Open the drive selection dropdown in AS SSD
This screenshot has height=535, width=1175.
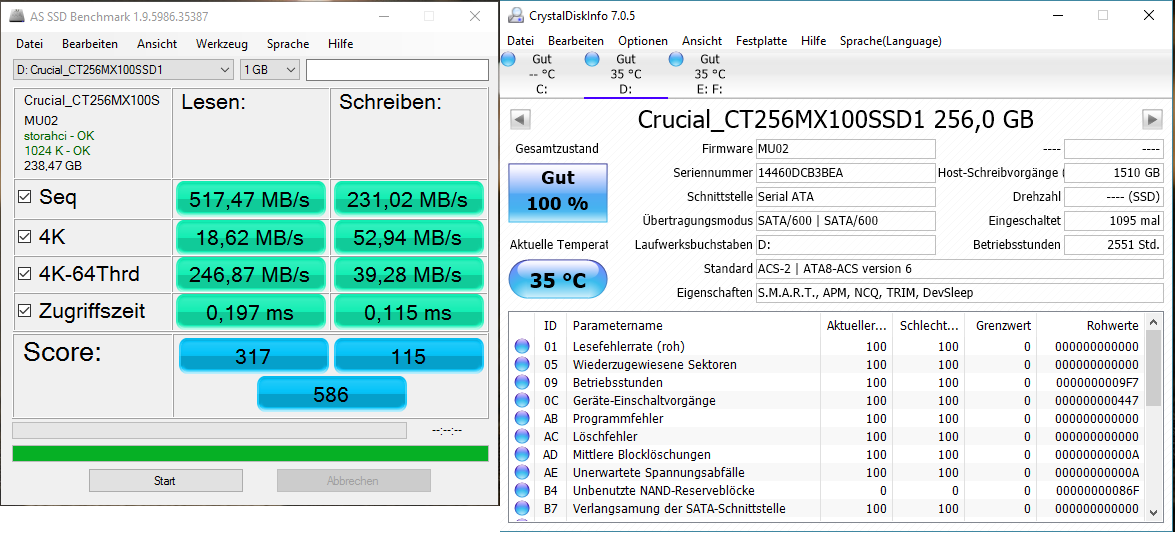(124, 70)
